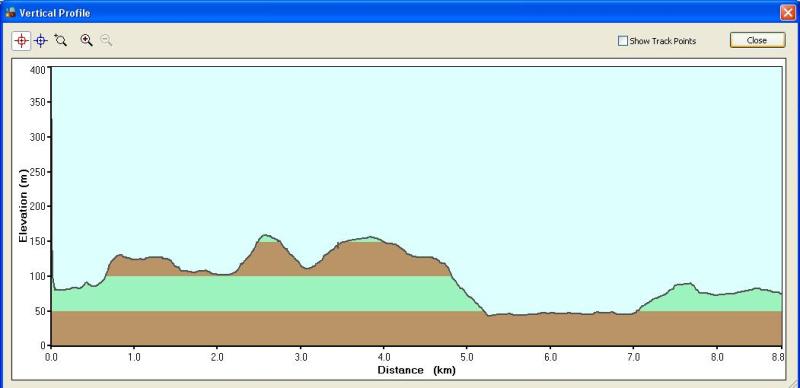Click the greyed-out zoom out icon
Viewport: 800px width, 388px height.
(106, 40)
